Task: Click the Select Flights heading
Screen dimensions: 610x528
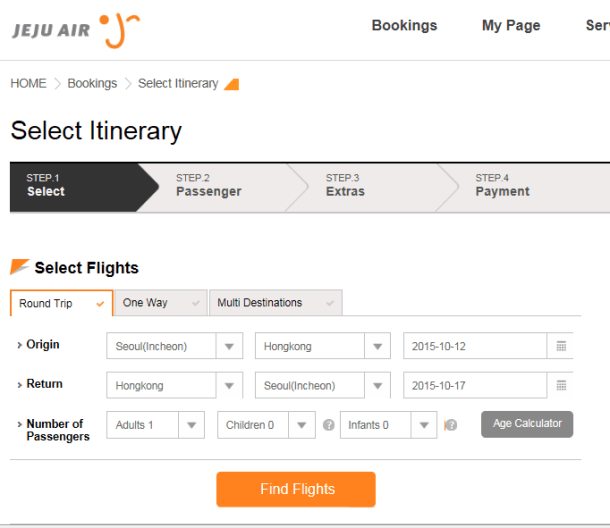Action: point(86,268)
